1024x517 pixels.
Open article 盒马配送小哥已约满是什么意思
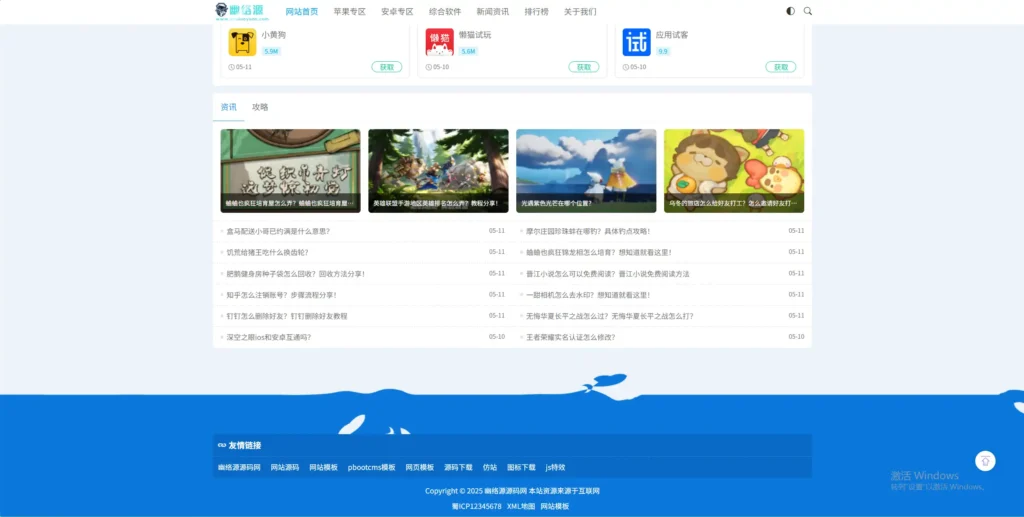pyautogui.click(x=278, y=231)
